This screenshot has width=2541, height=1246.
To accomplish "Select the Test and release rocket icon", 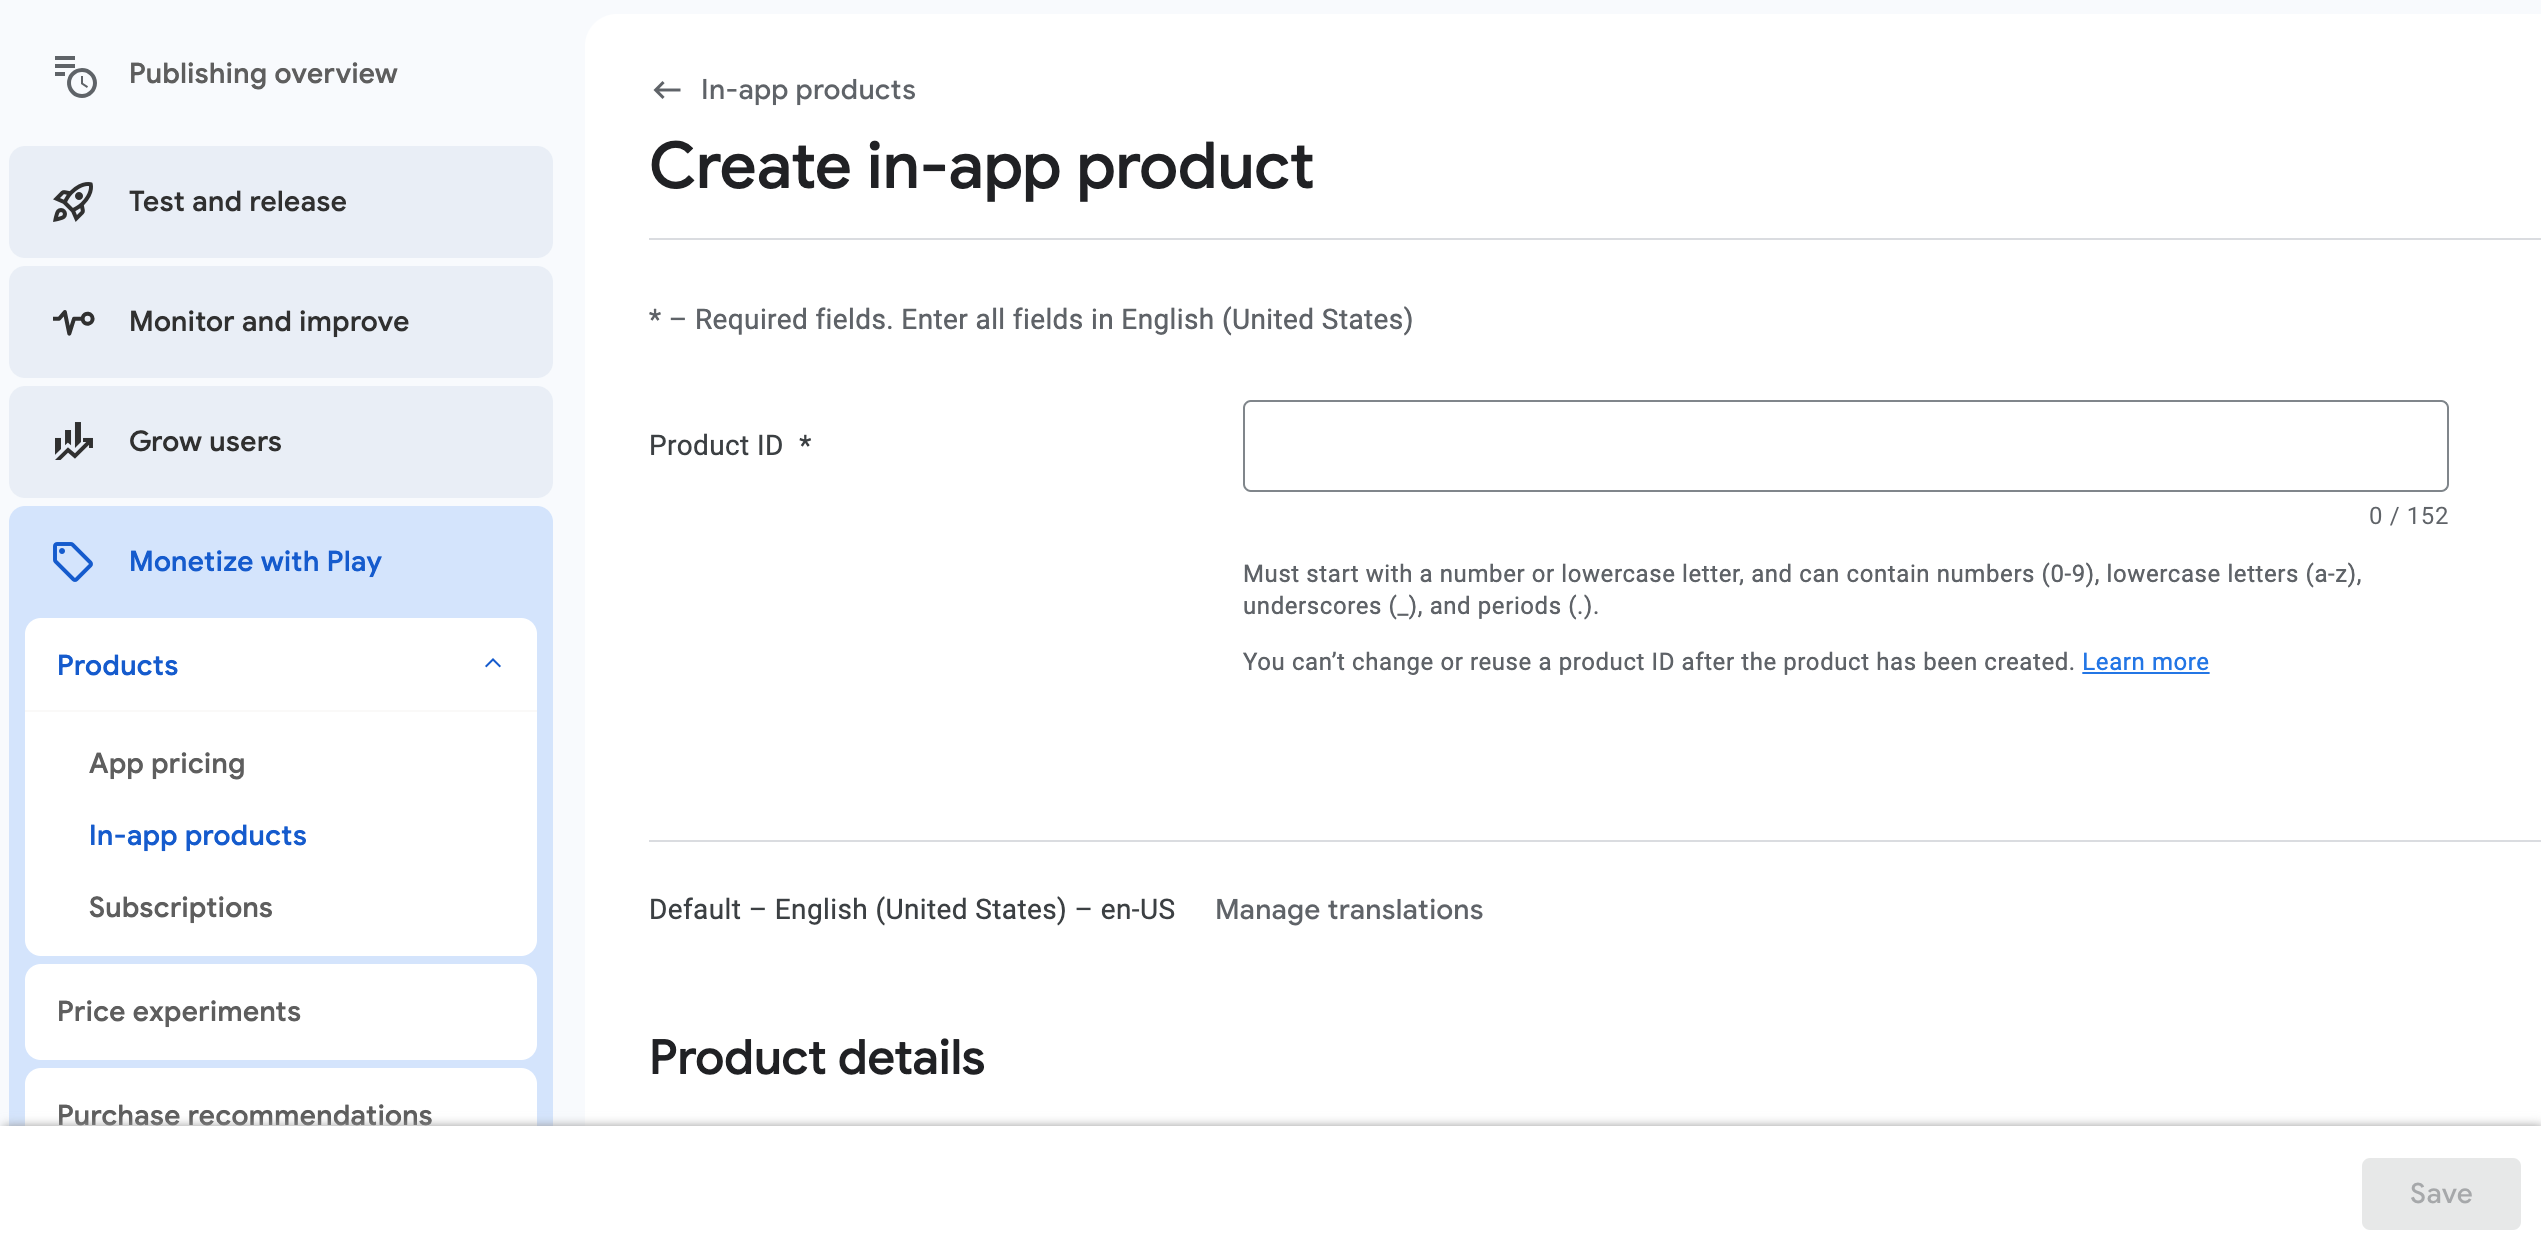I will [x=73, y=201].
